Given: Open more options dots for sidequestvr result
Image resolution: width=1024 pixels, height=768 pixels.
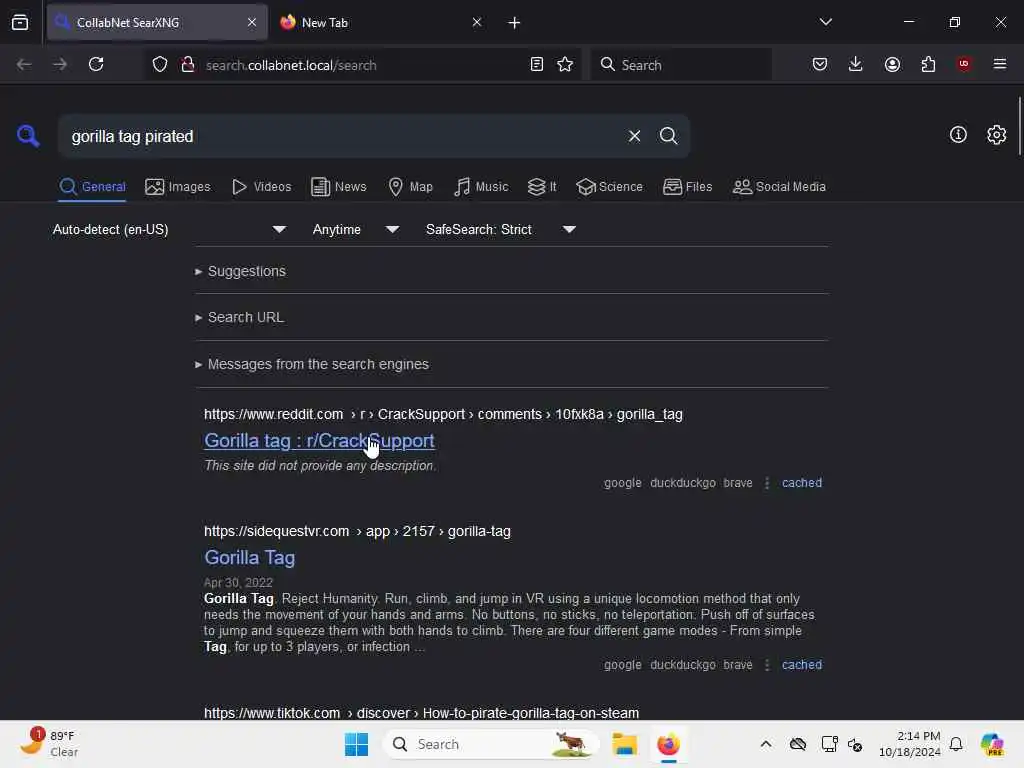Looking at the screenshot, I should pos(767,664).
